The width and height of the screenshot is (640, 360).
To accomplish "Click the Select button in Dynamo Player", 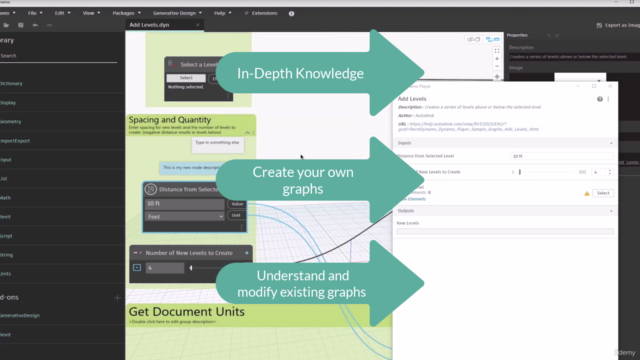I will 603,193.
